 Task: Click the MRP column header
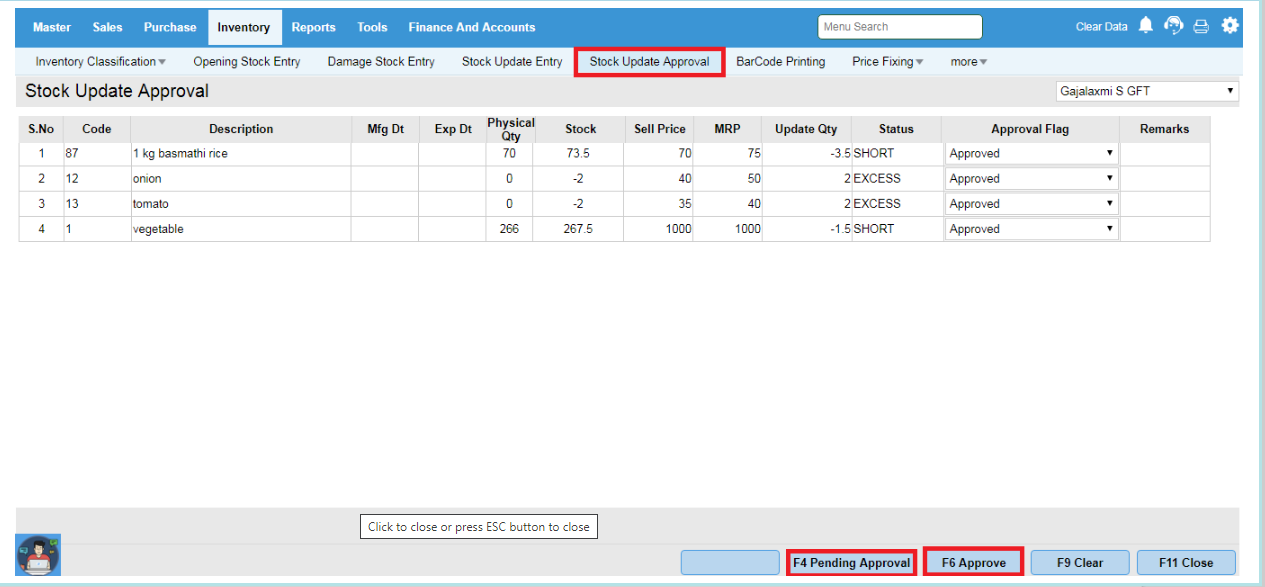(728, 129)
